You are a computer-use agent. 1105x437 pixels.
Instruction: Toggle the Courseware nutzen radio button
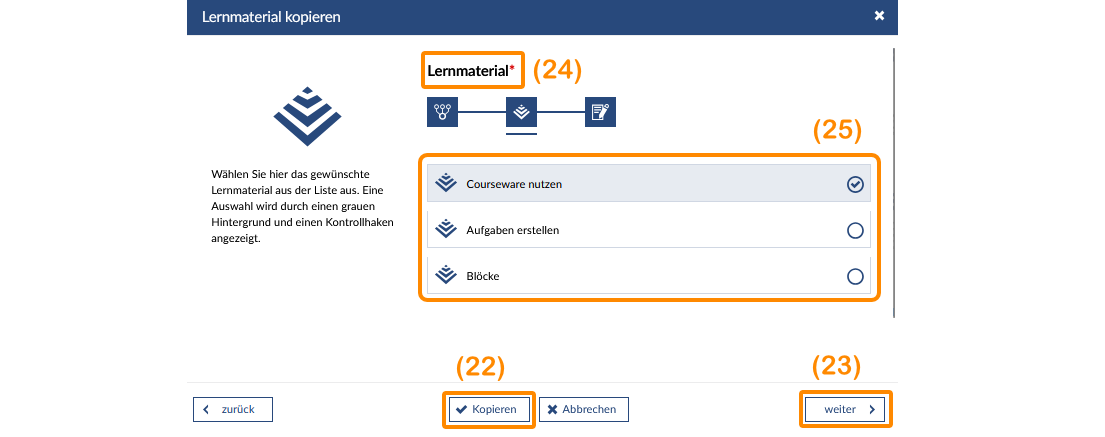click(855, 184)
